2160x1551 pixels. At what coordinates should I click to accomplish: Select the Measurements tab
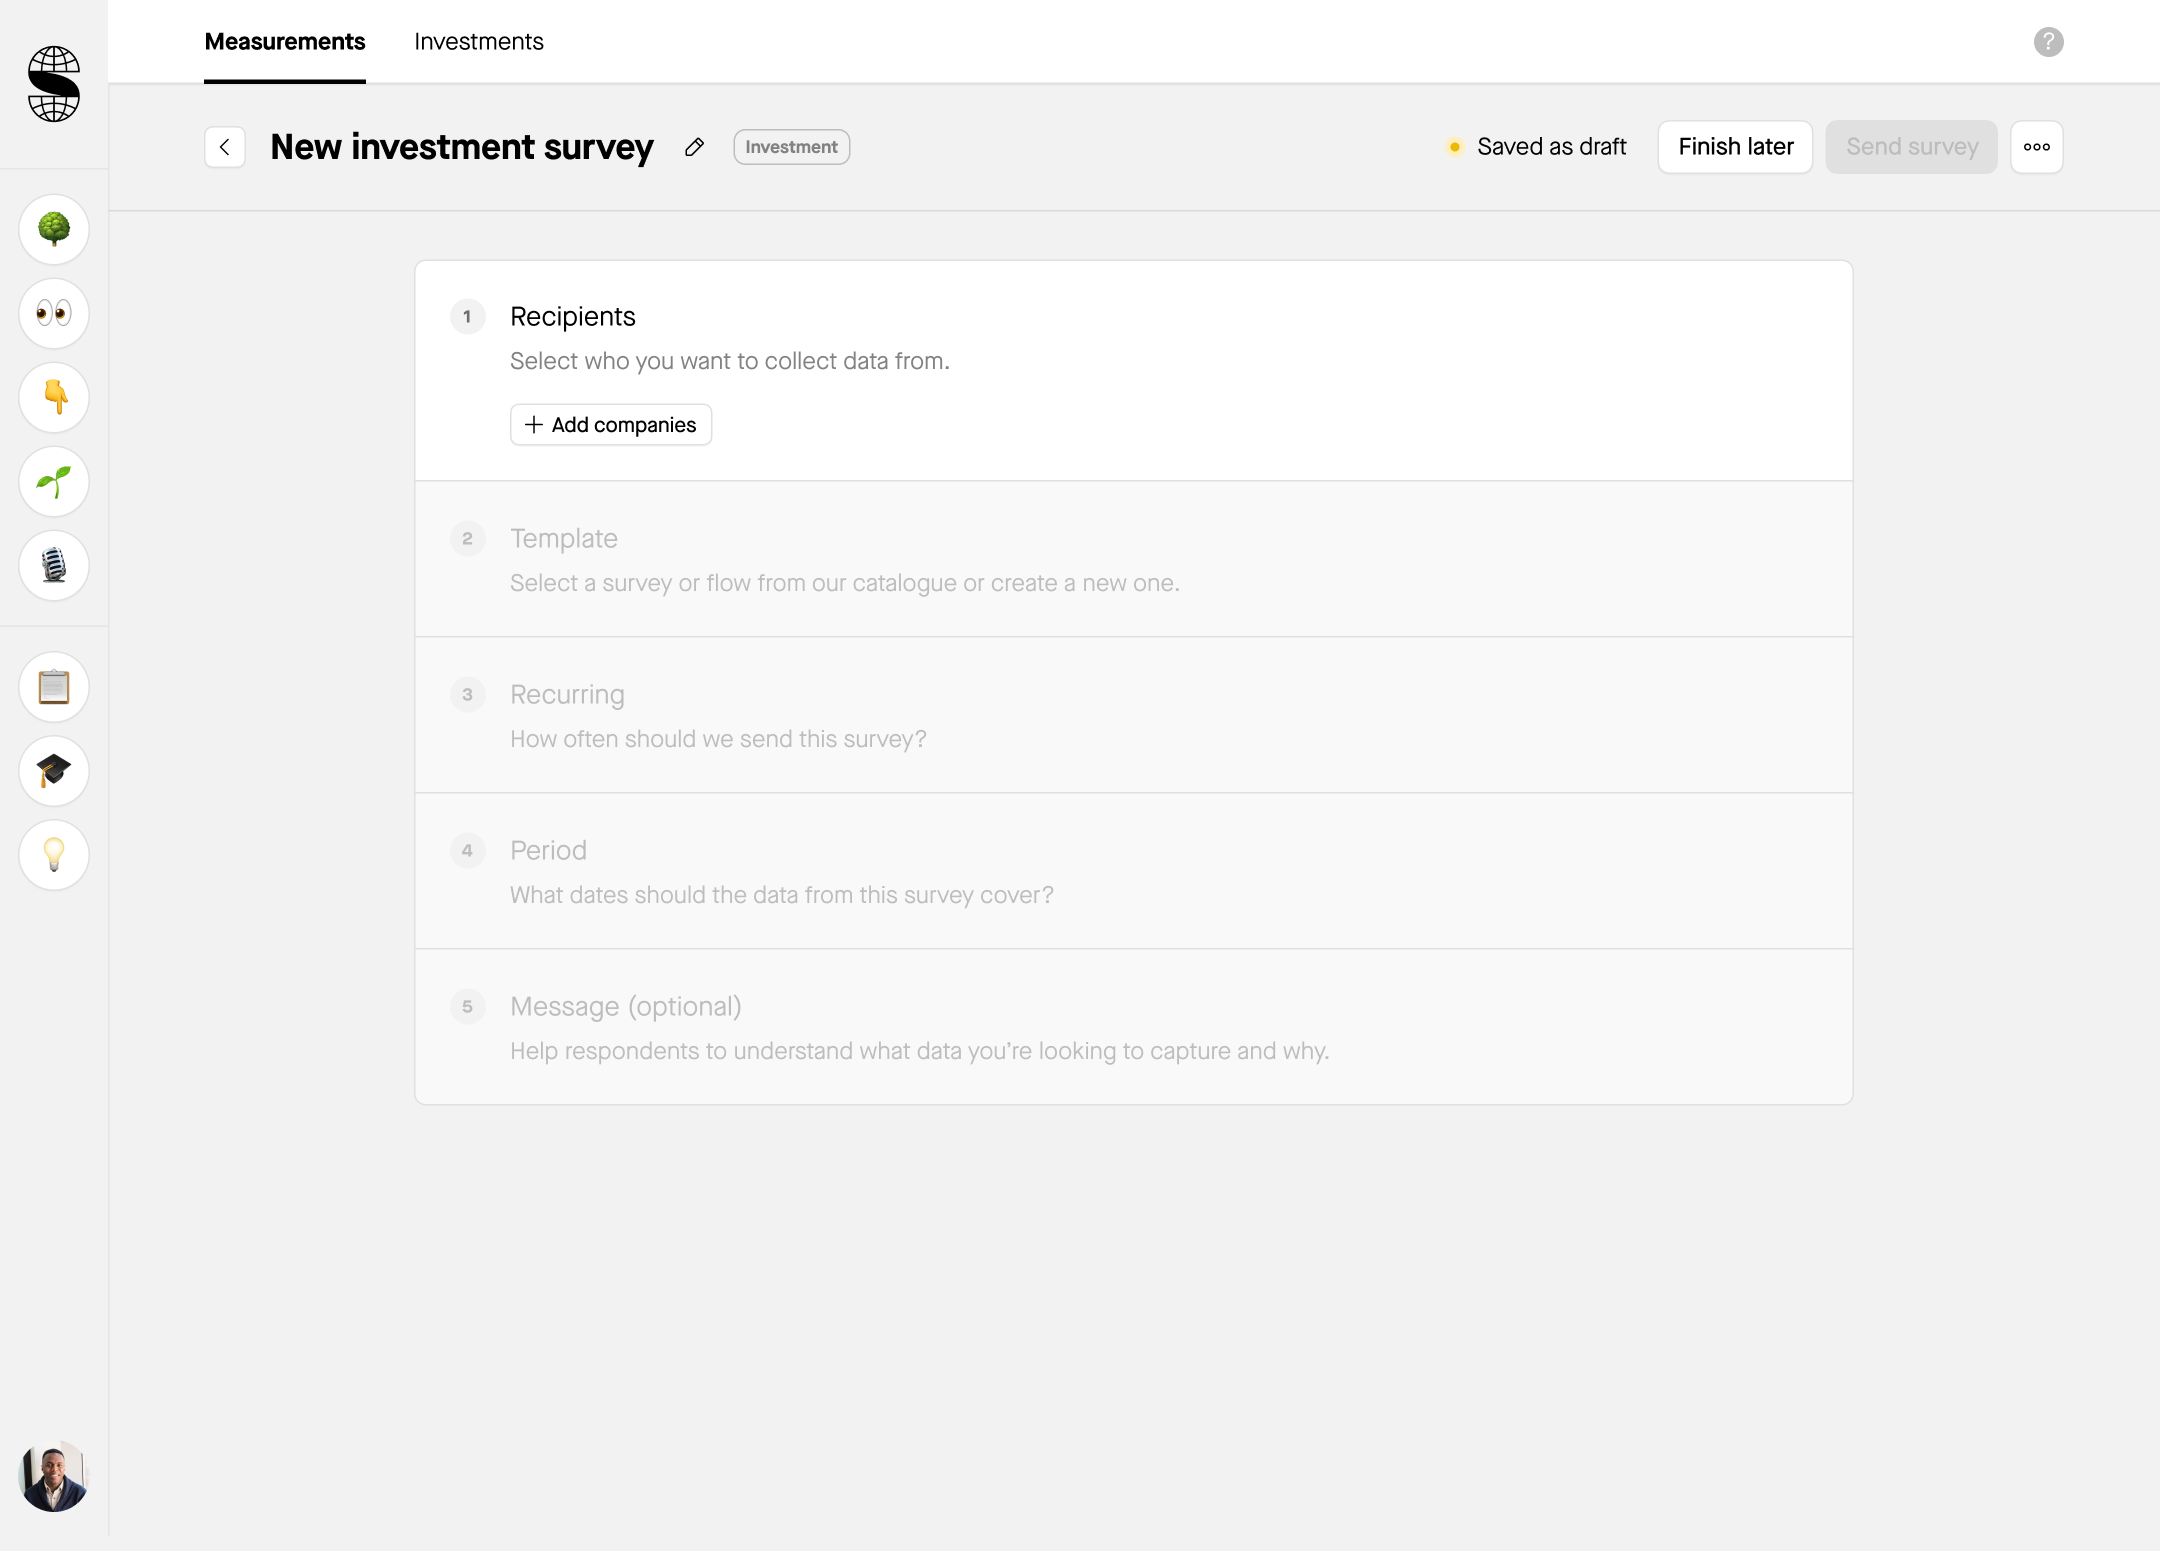285,42
